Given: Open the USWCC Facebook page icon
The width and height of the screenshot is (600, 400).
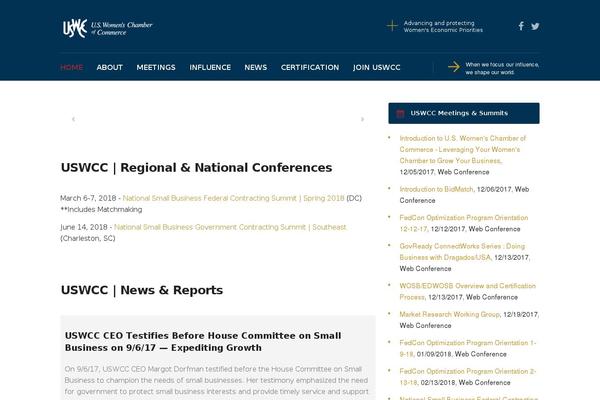Looking at the screenshot, I should 521,26.
